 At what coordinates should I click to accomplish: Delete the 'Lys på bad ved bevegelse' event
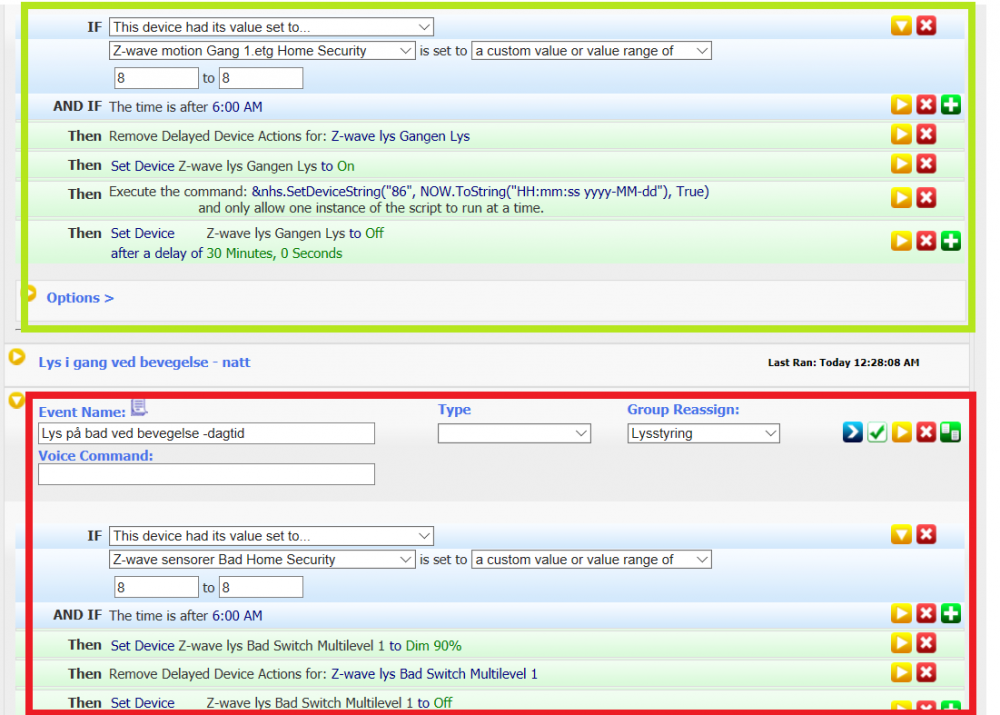926,432
